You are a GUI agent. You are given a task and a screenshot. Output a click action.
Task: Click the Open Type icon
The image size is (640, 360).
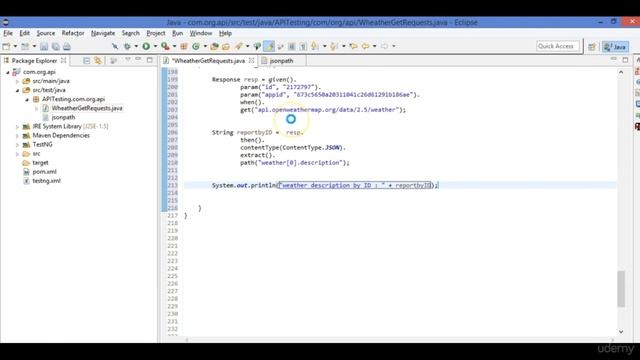[214, 47]
